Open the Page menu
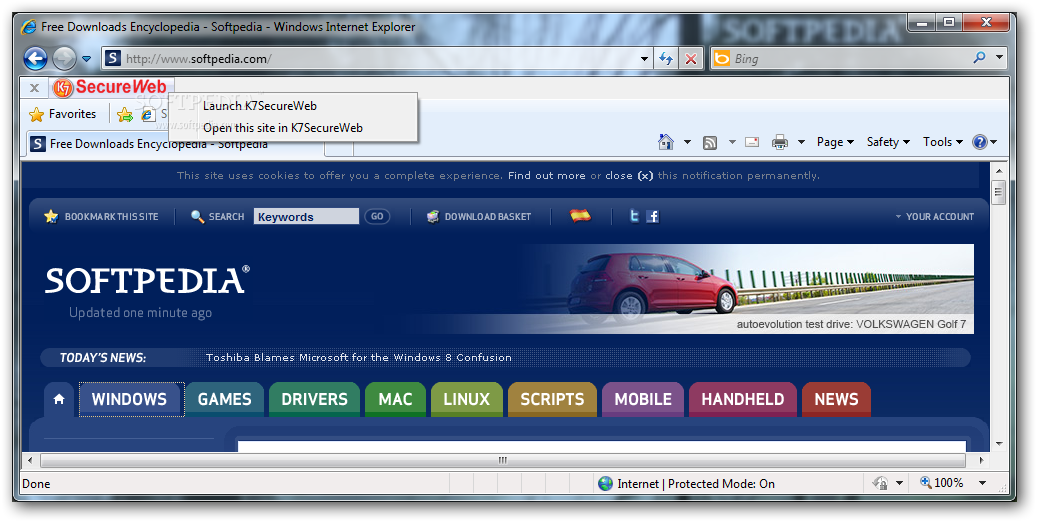1037x522 pixels. [835, 142]
